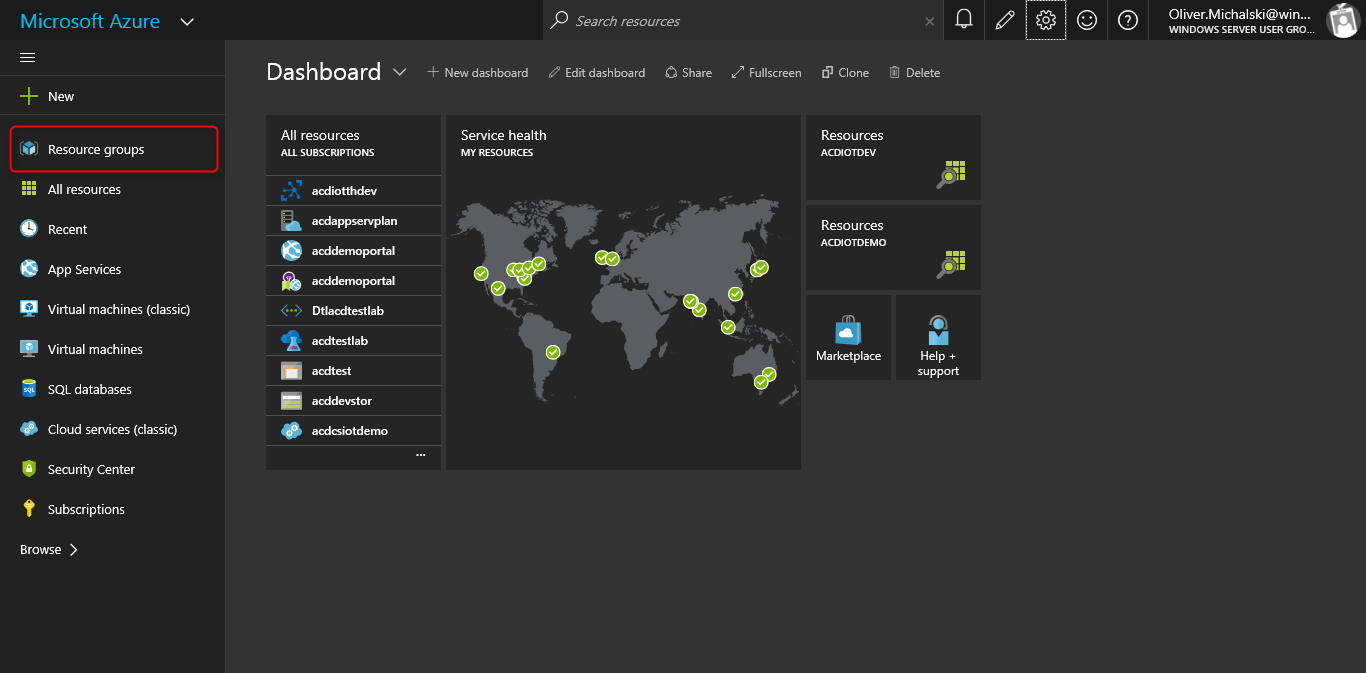The width and height of the screenshot is (1366, 673).
Task: Click the acdiotthdev resource icon
Action: (291, 191)
